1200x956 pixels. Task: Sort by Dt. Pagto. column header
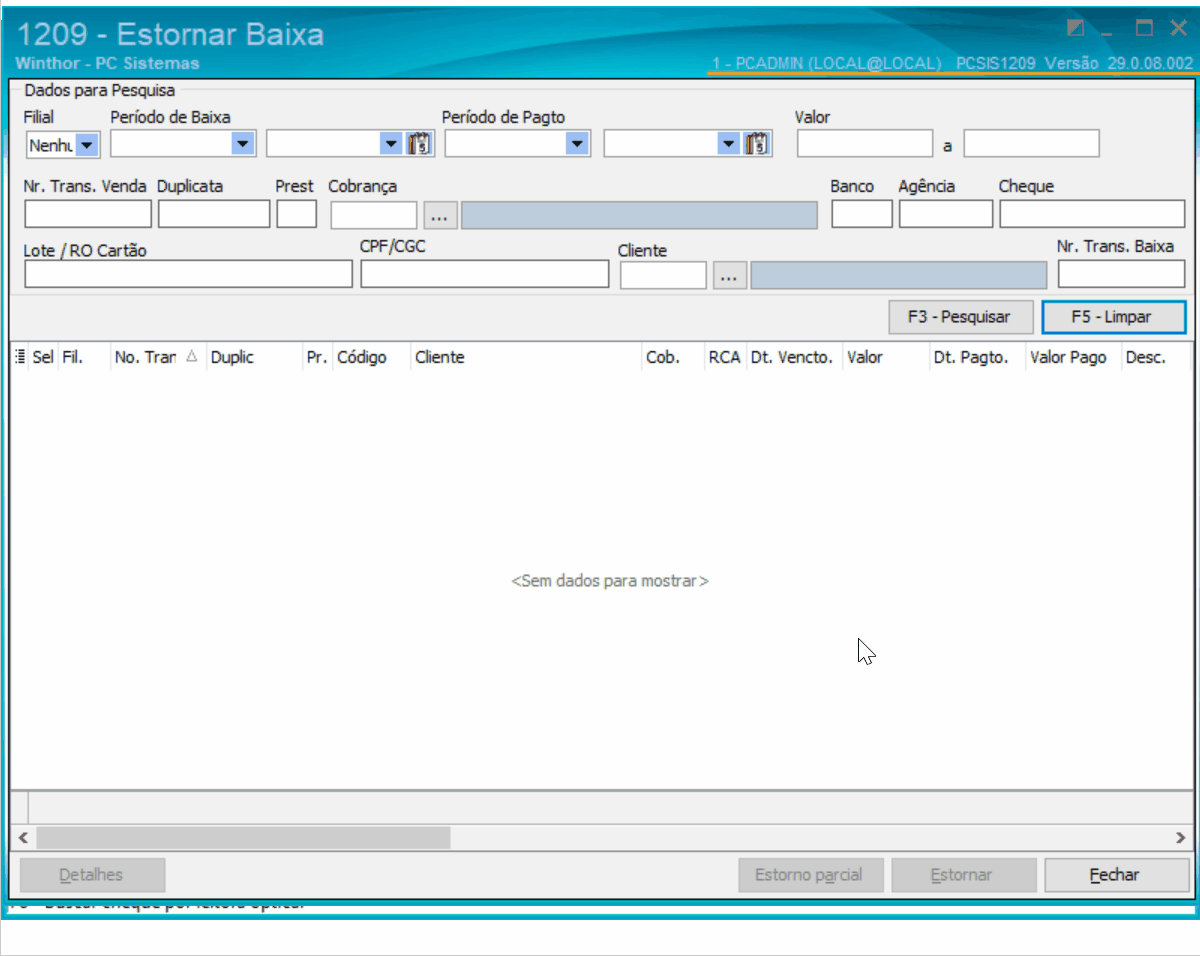tap(977, 357)
